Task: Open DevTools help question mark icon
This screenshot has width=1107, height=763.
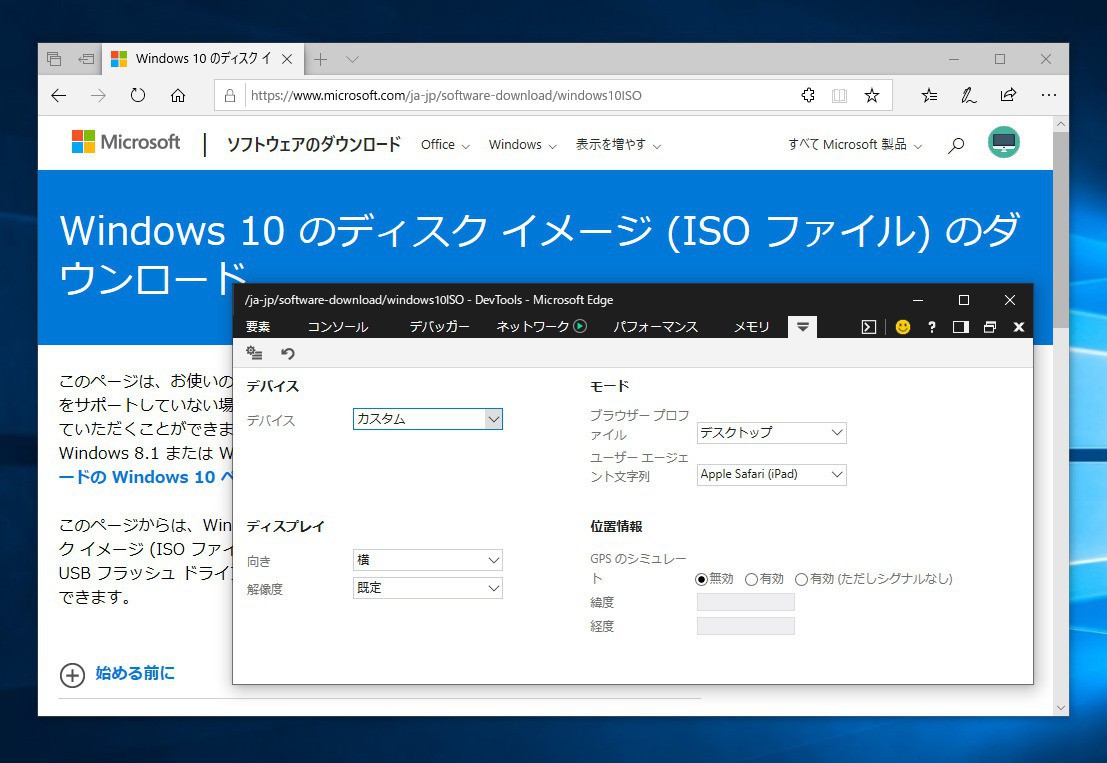Action: coord(932,327)
